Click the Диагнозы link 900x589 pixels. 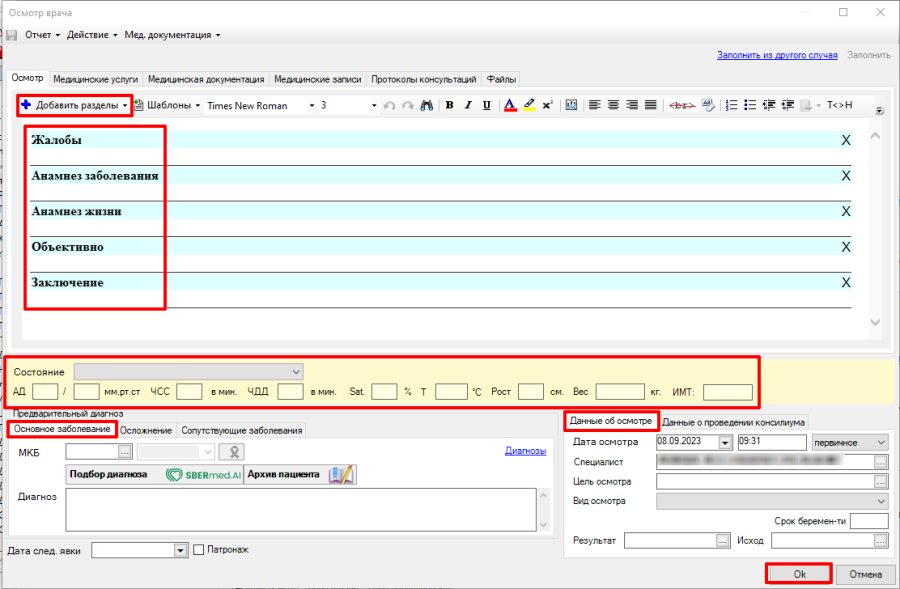[x=525, y=451]
